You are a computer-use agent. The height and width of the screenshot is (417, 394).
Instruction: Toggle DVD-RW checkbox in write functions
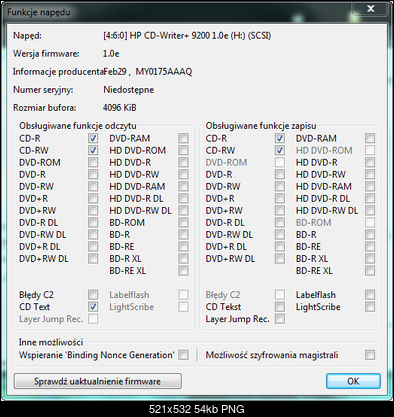280,186
